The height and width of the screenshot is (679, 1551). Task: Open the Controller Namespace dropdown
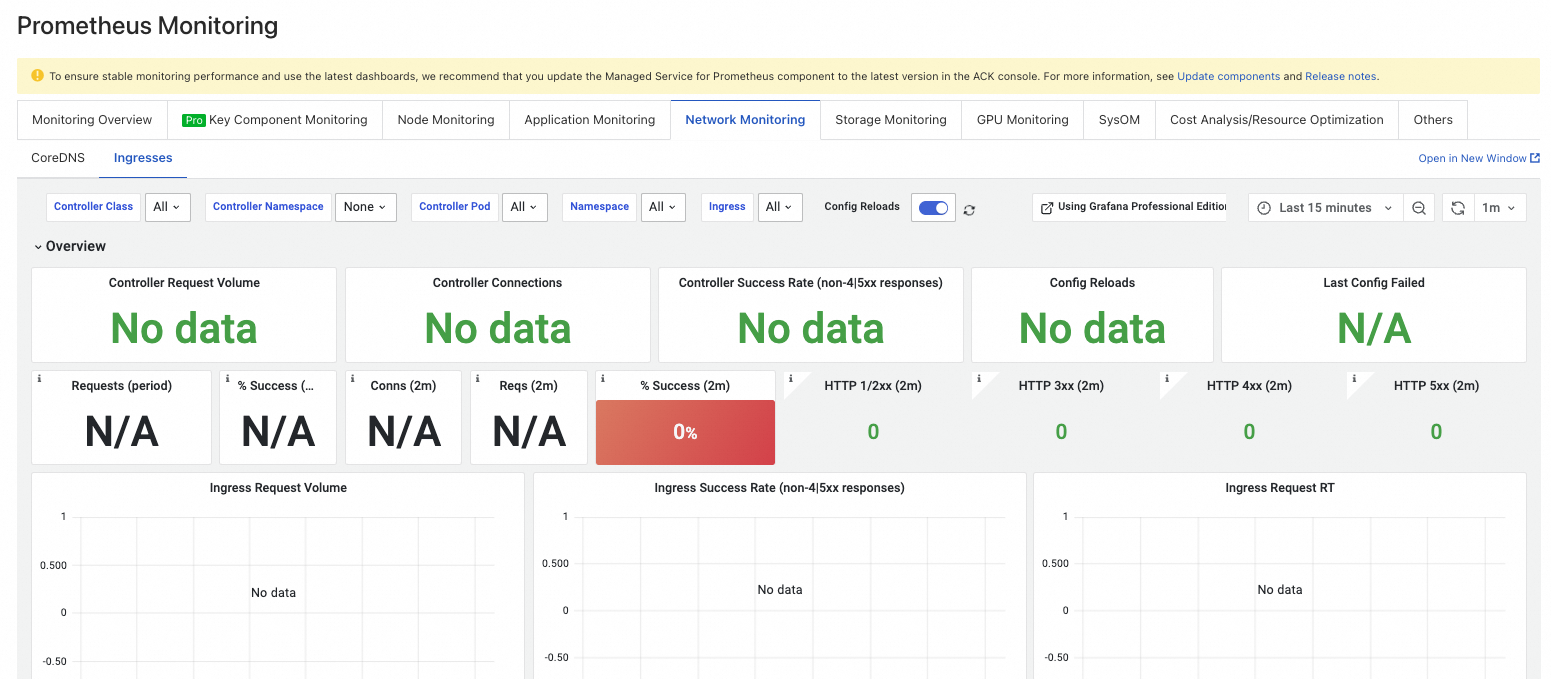tap(365, 207)
